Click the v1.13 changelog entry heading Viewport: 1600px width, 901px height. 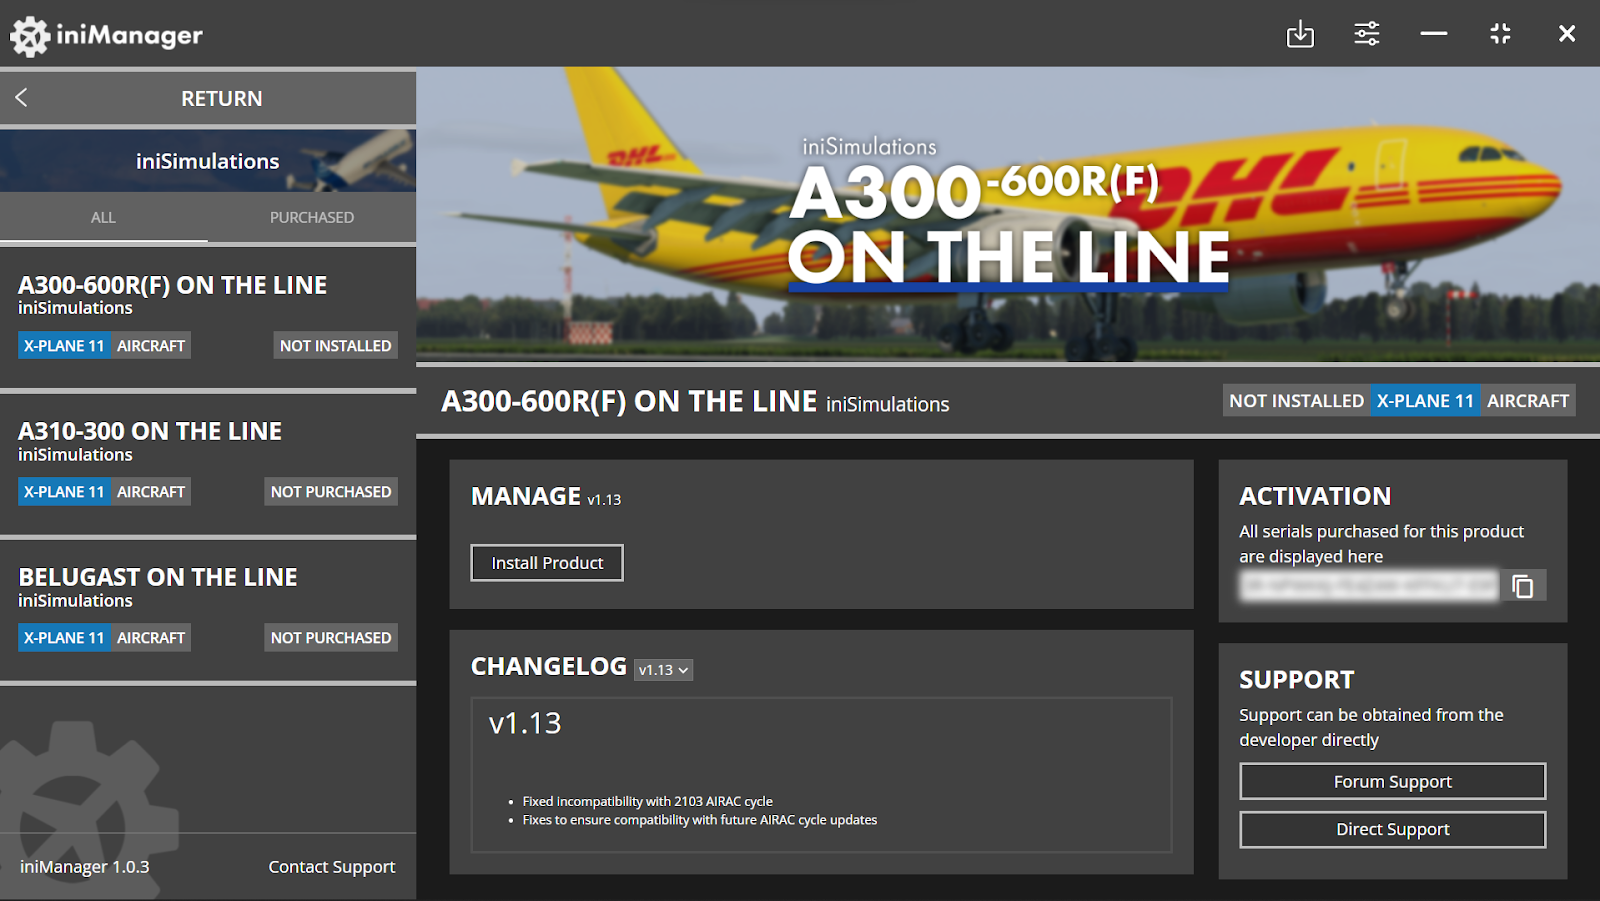[x=525, y=723]
